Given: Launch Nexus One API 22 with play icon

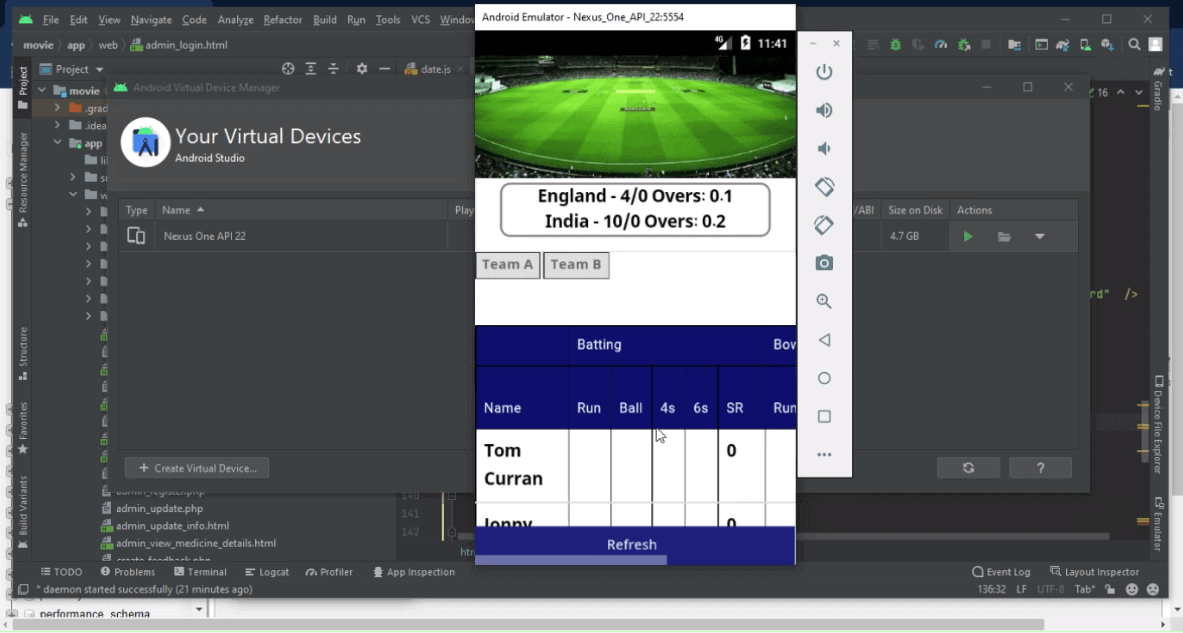Looking at the screenshot, I should (967, 237).
